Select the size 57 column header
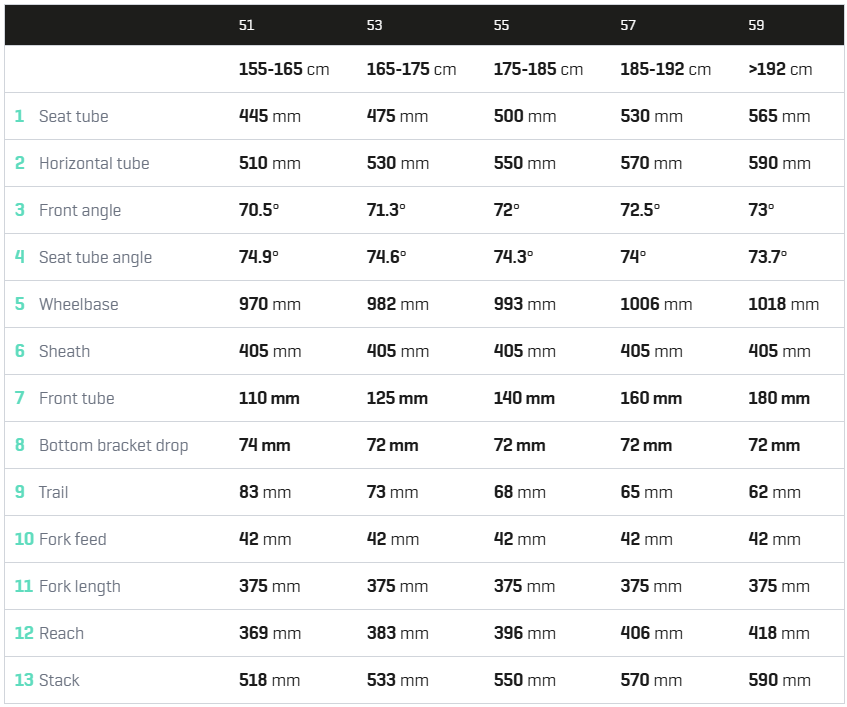This screenshot has height=707, width=847. point(628,25)
